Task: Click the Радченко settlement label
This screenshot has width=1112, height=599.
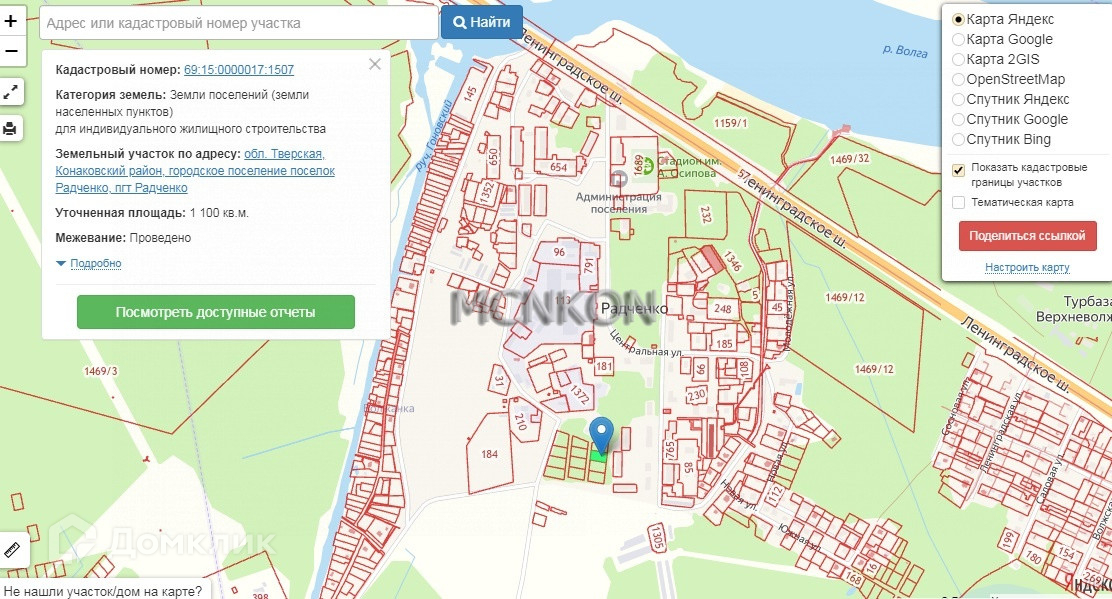Action: (x=634, y=309)
